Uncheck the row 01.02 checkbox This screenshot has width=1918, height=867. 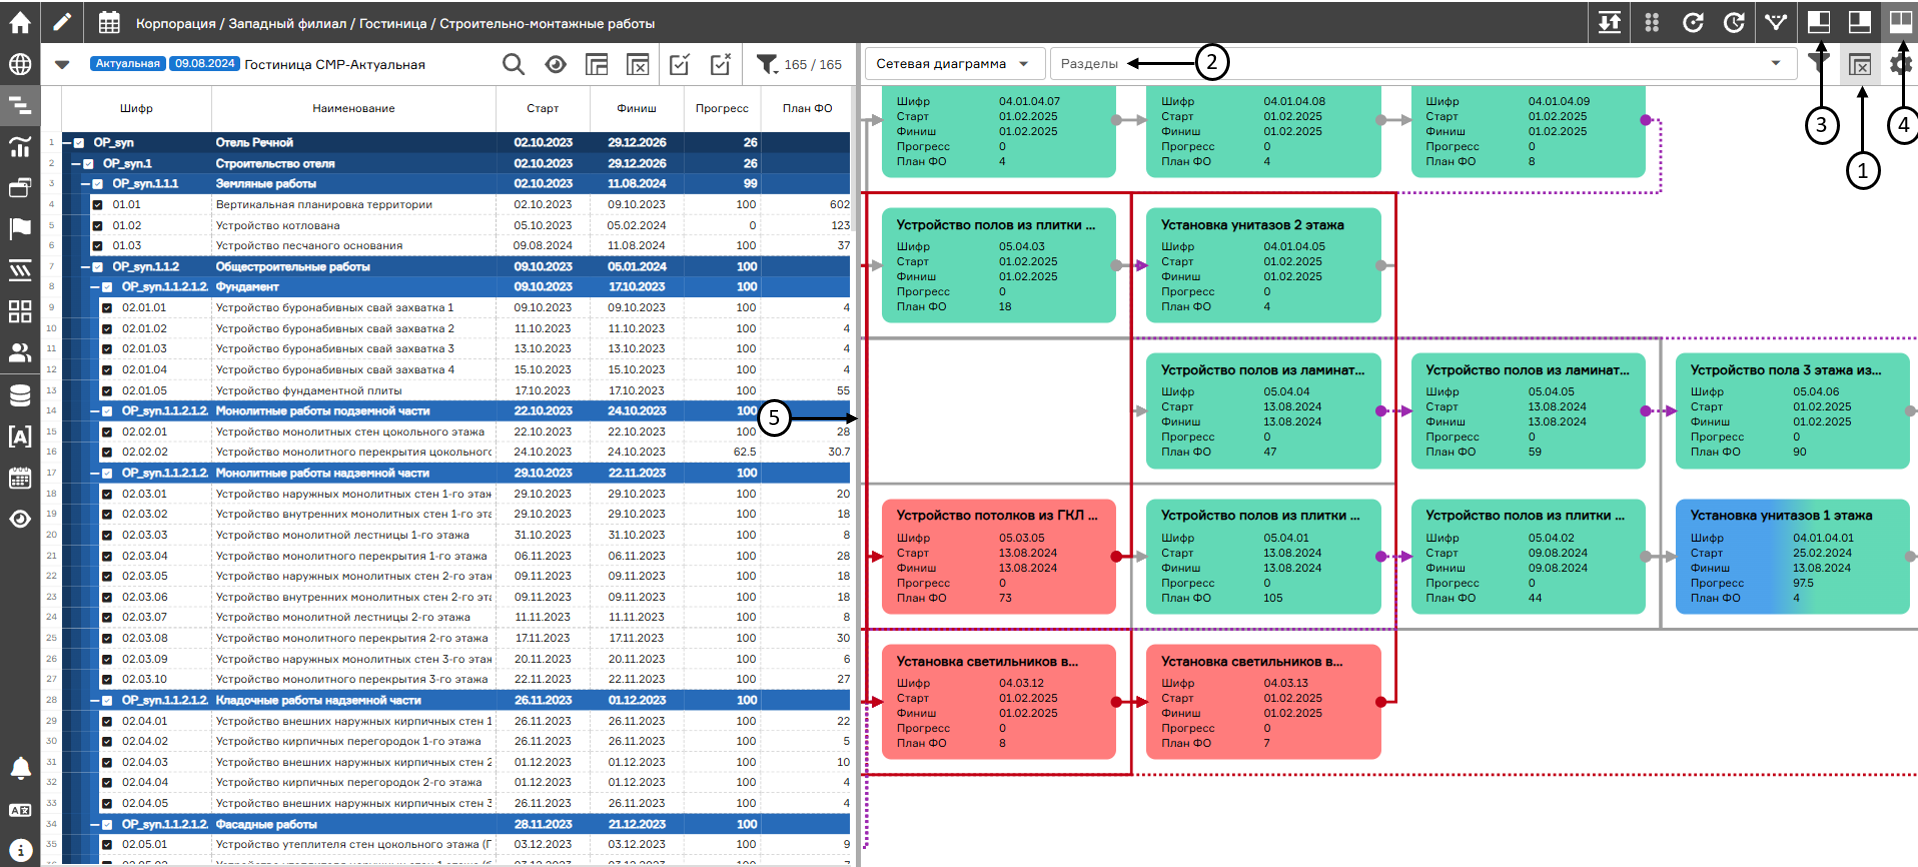[97, 225]
